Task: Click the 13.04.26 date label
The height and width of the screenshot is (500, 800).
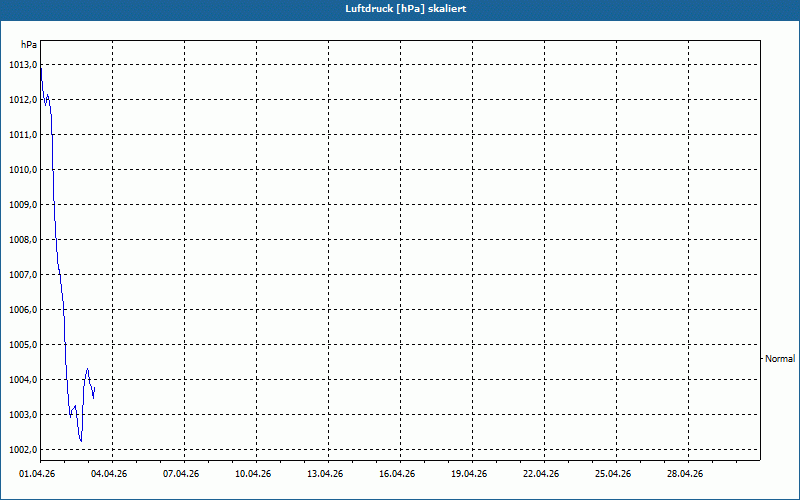Action: (x=325, y=474)
